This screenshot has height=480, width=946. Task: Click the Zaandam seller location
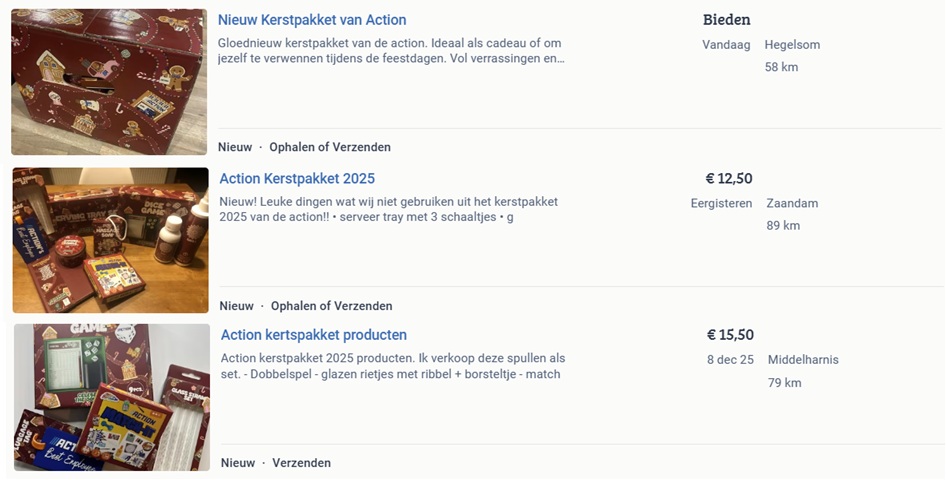[792, 203]
